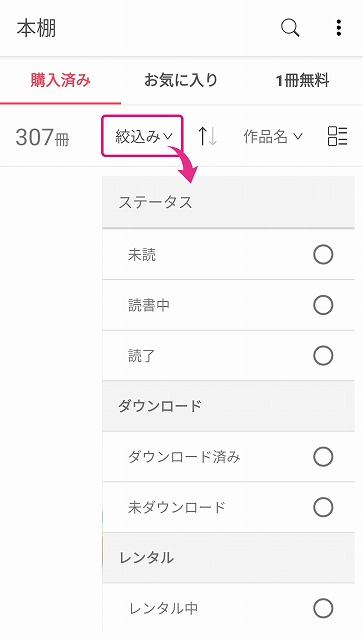Screen dimensions: 363x640
Task: Open the 作品名 sort dropdown
Action: pyautogui.click(x=273, y=136)
